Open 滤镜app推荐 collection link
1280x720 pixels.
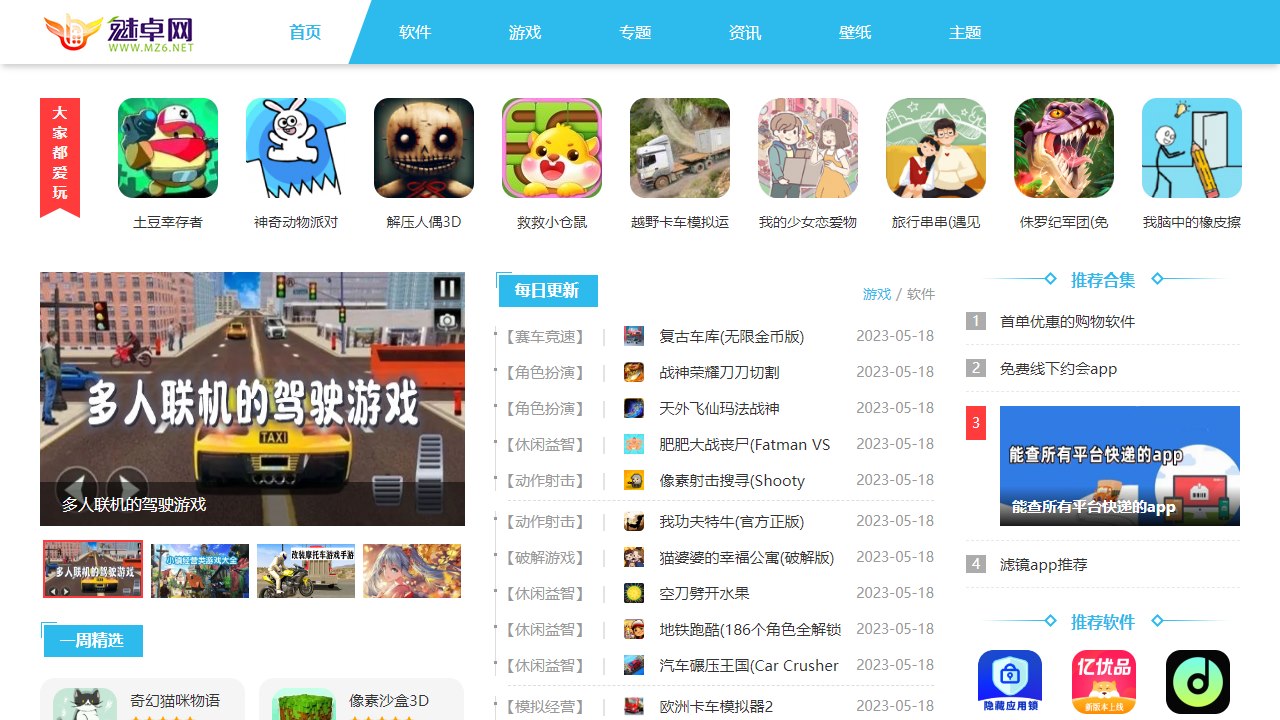pyautogui.click(x=1043, y=564)
